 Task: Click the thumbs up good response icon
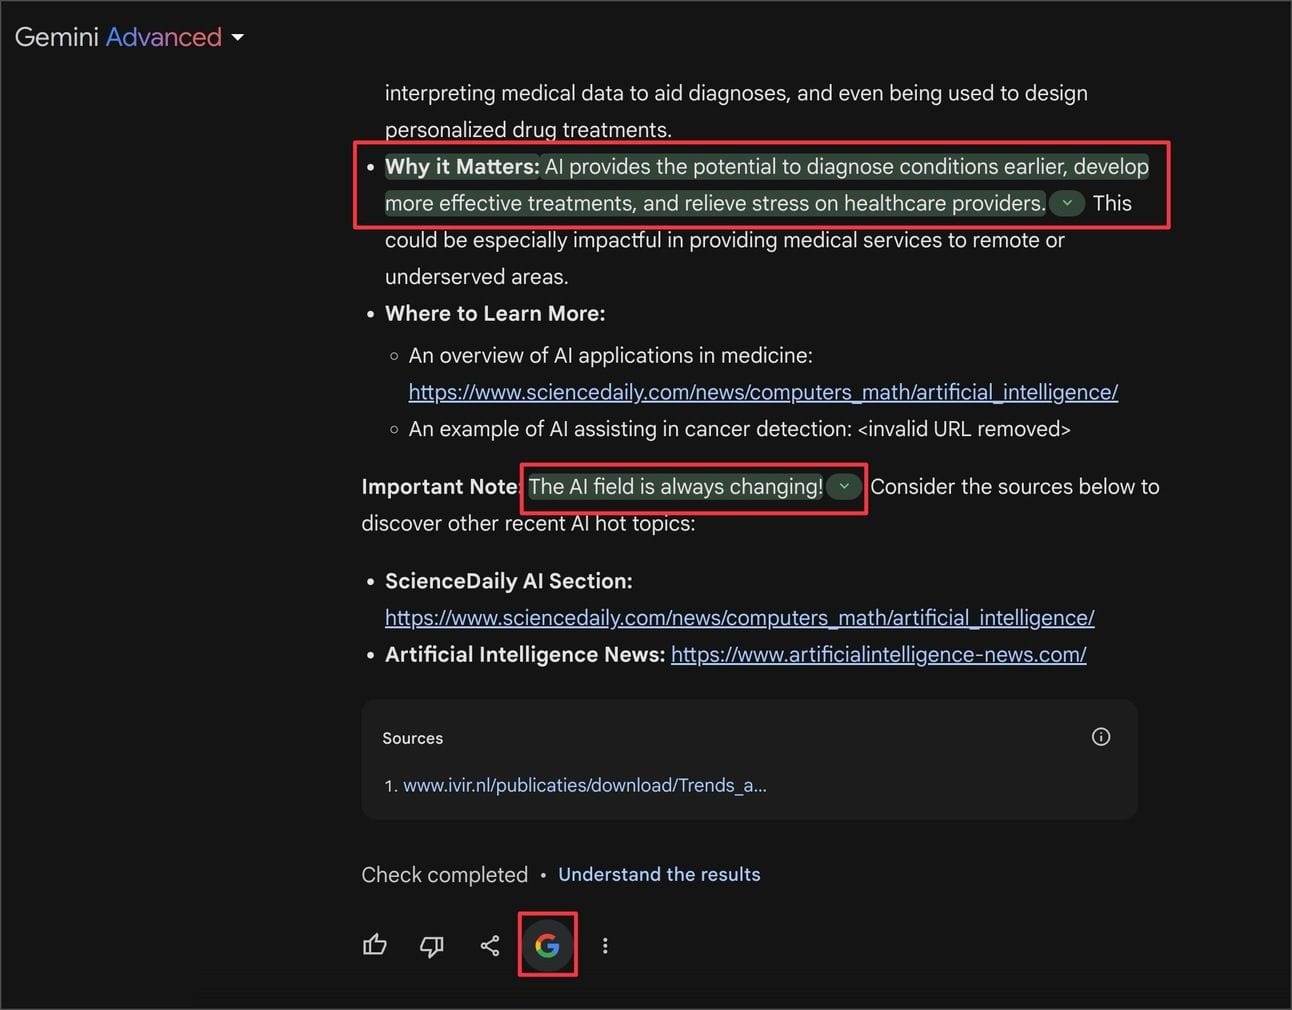click(x=375, y=945)
